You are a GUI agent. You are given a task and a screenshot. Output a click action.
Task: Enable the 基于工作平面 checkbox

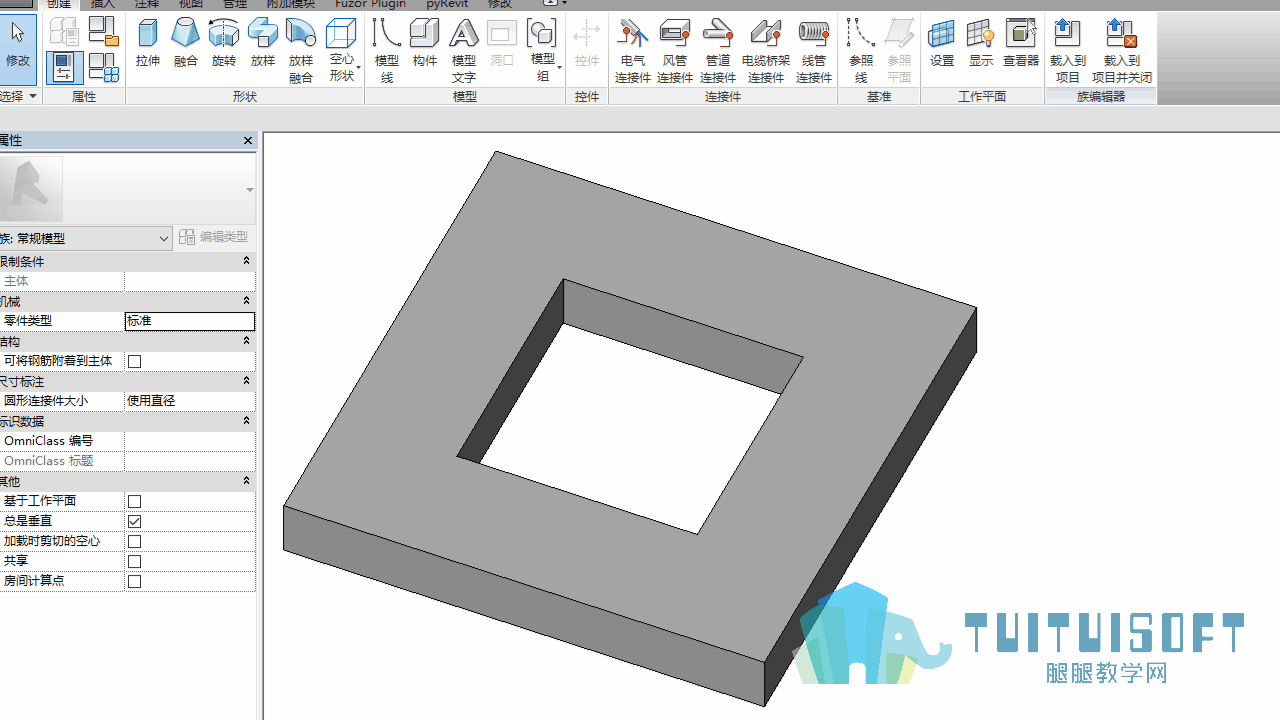(135, 501)
